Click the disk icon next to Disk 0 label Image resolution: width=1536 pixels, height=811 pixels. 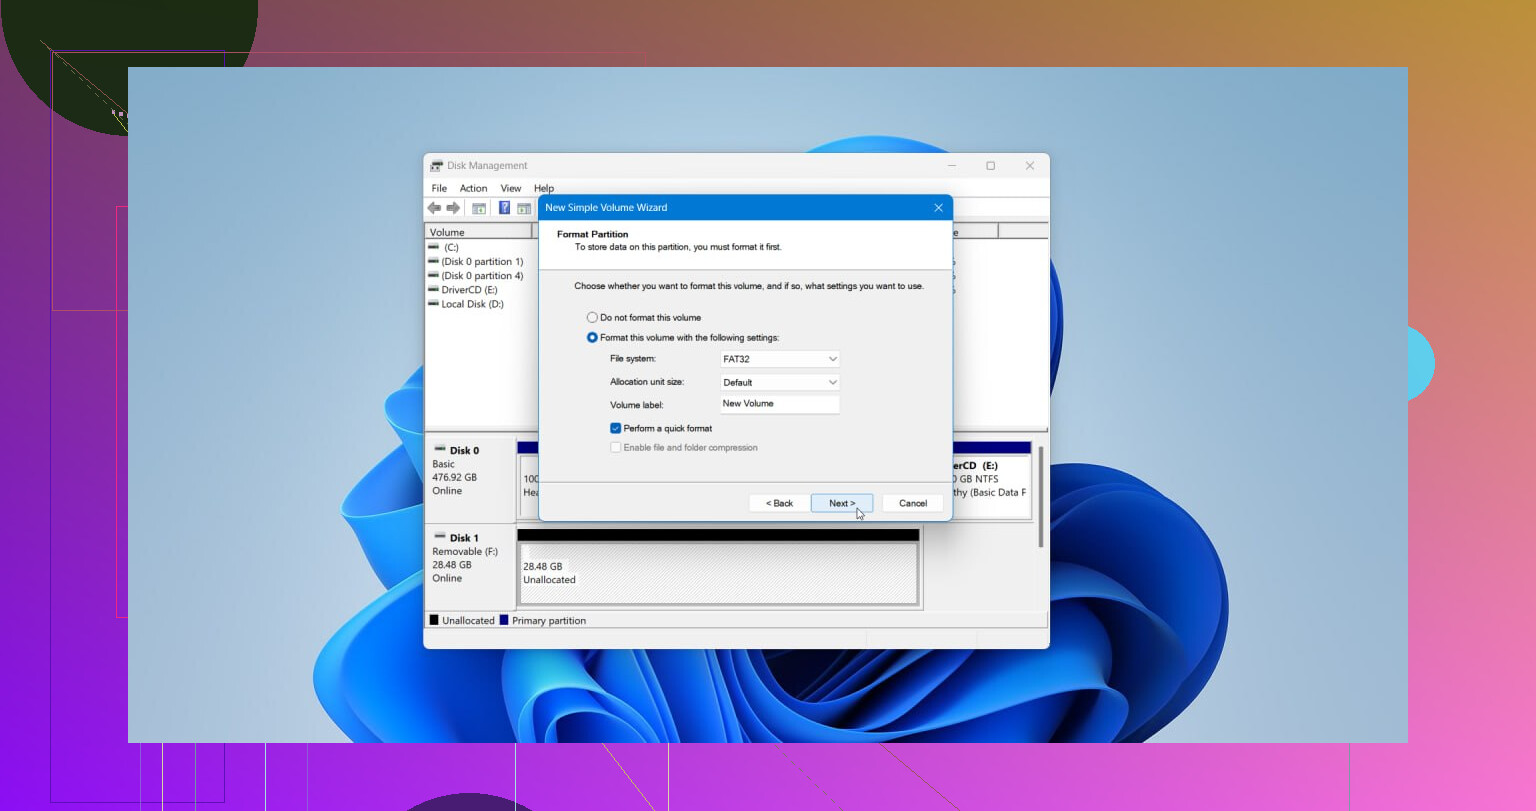(x=439, y=450)
